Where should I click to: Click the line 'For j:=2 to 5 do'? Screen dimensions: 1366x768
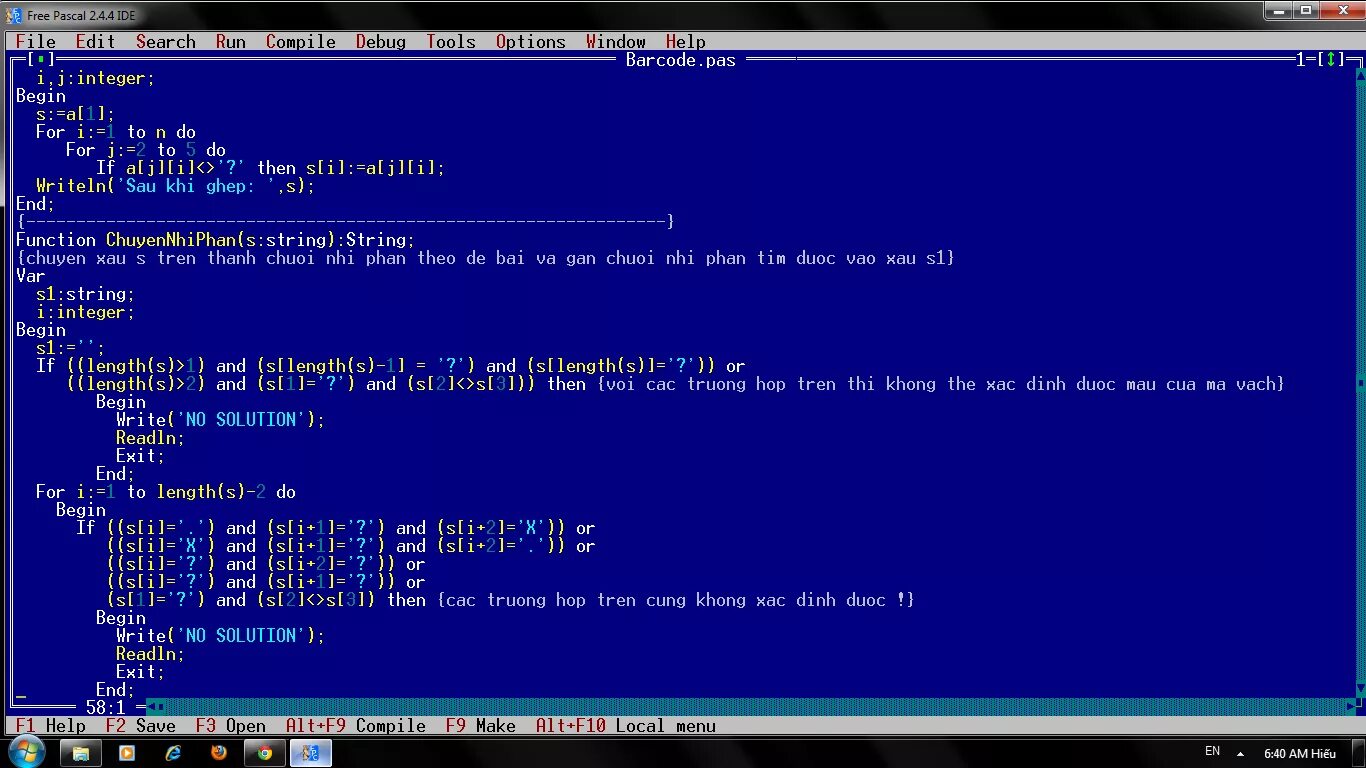click(146, 150)
